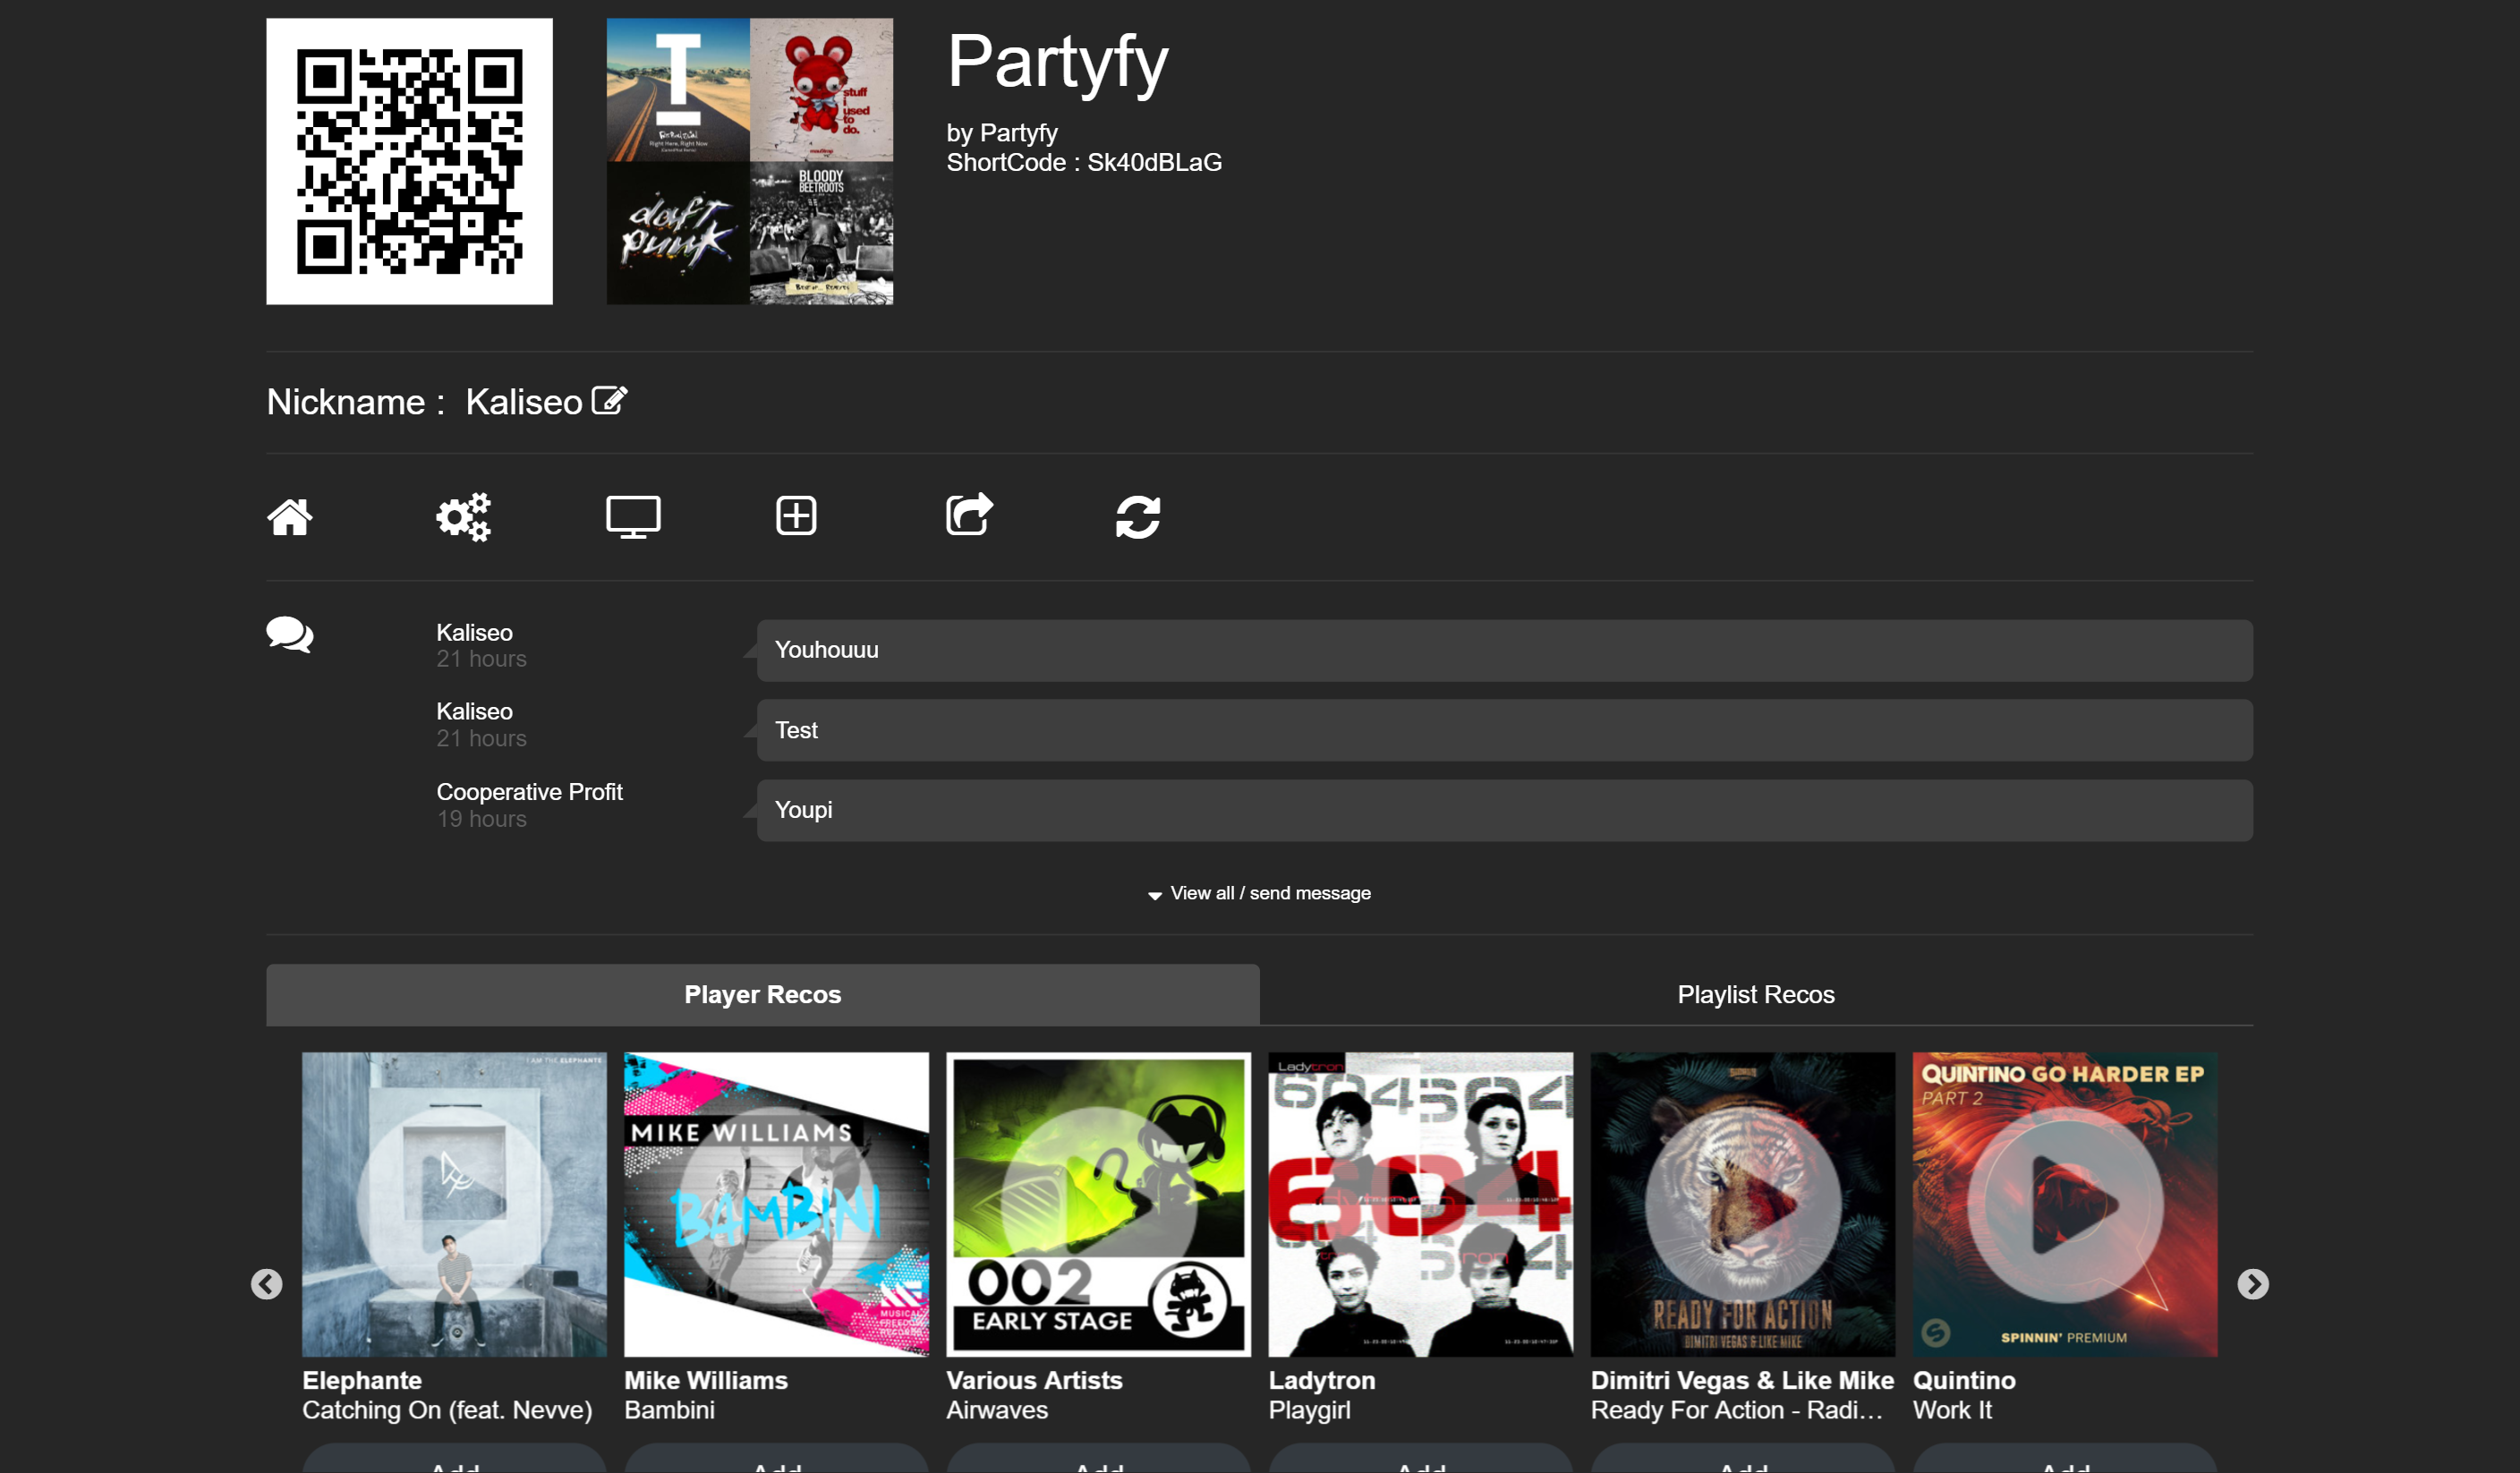Edit the nickname Kaliseo with the pencil icon
This screenshot has height=1473, width=2520.
(608, 400)
